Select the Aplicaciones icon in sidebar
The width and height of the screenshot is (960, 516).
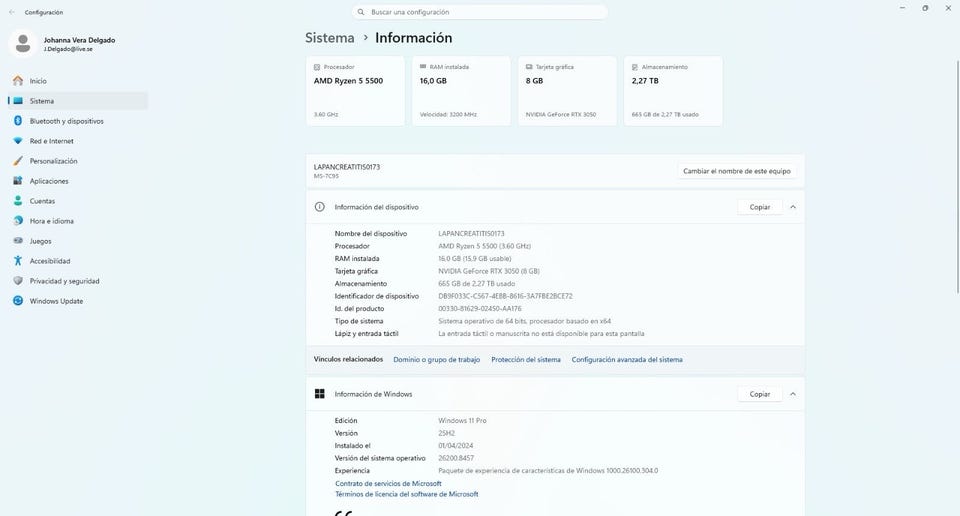tap(18, 181)
